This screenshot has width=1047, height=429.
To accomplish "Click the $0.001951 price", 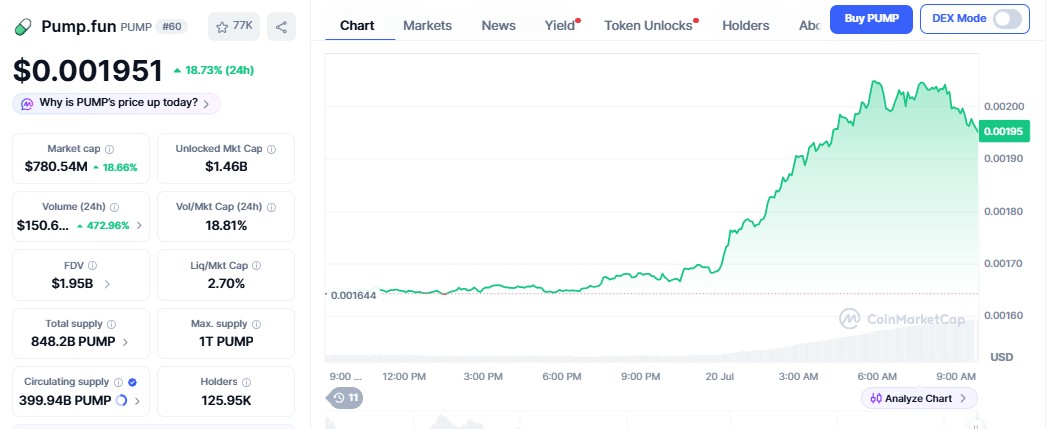I will pos(87,71).
